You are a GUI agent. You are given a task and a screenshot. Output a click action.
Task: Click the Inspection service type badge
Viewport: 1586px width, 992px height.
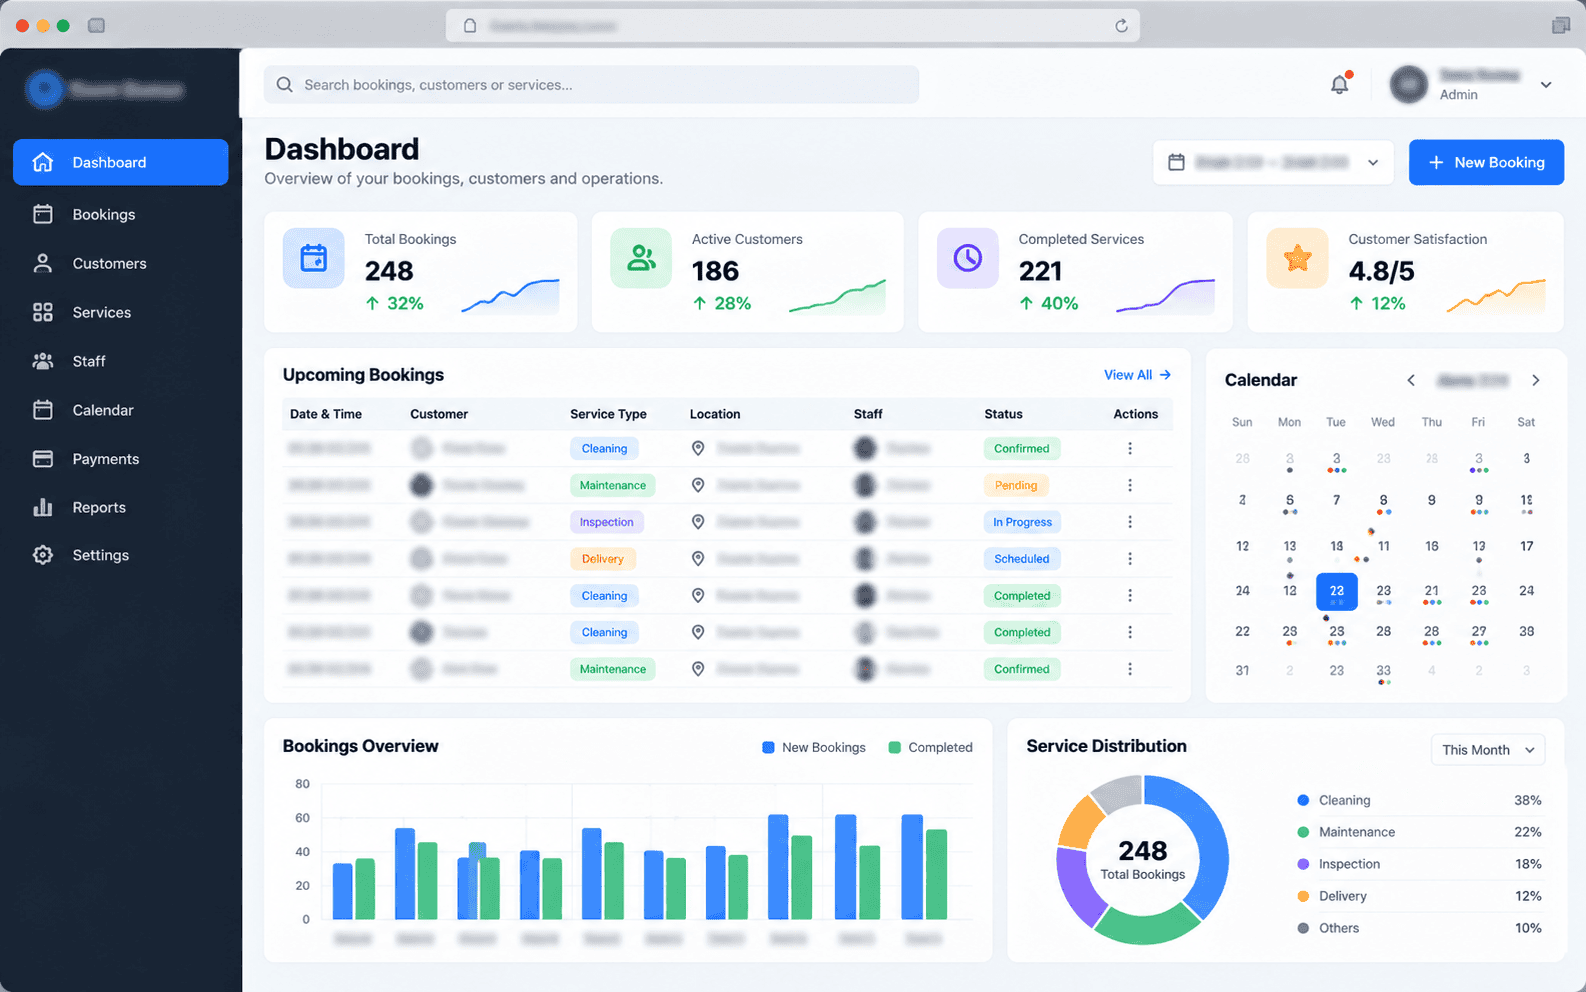tap(606, 522)
